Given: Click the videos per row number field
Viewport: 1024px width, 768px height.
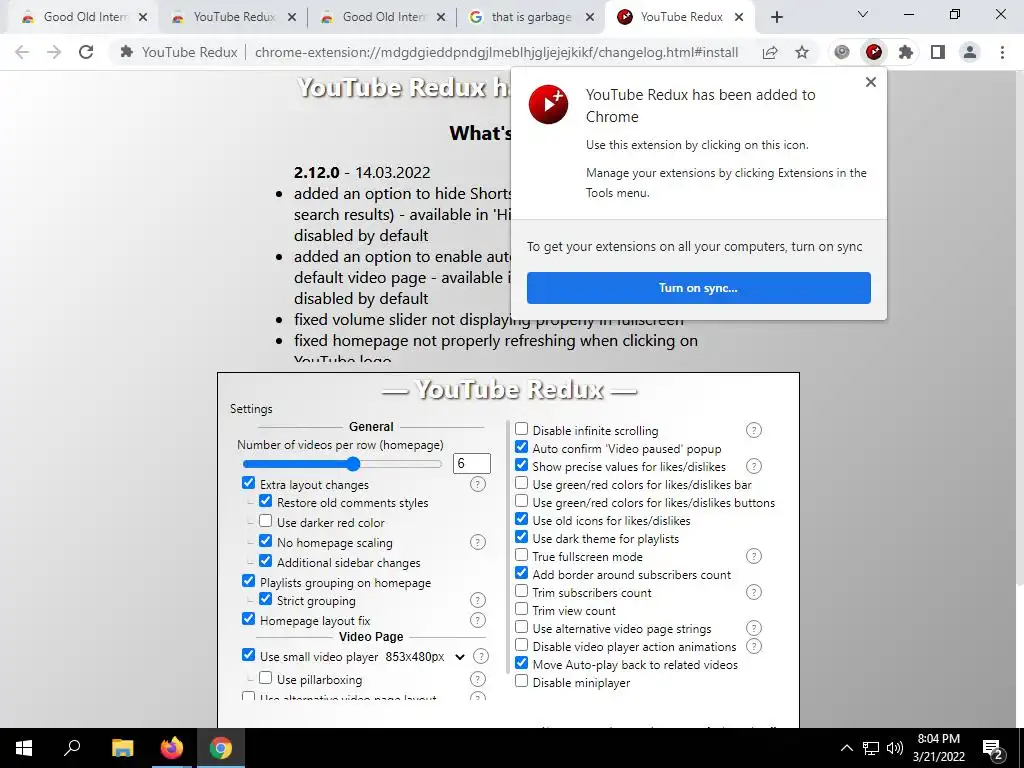Looking at the screenshot, I should (x=472, y=464).
